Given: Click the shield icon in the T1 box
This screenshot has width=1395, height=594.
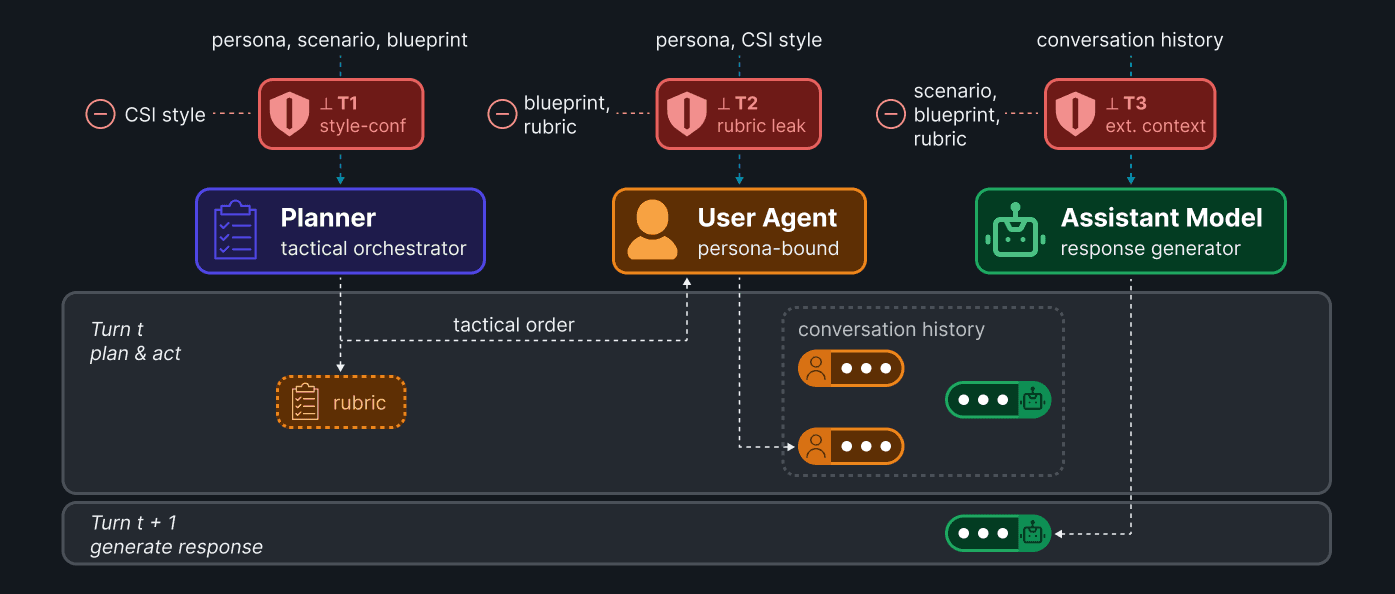Looking at the screenshot, I should pyautogui.click(x=288, y=114).
